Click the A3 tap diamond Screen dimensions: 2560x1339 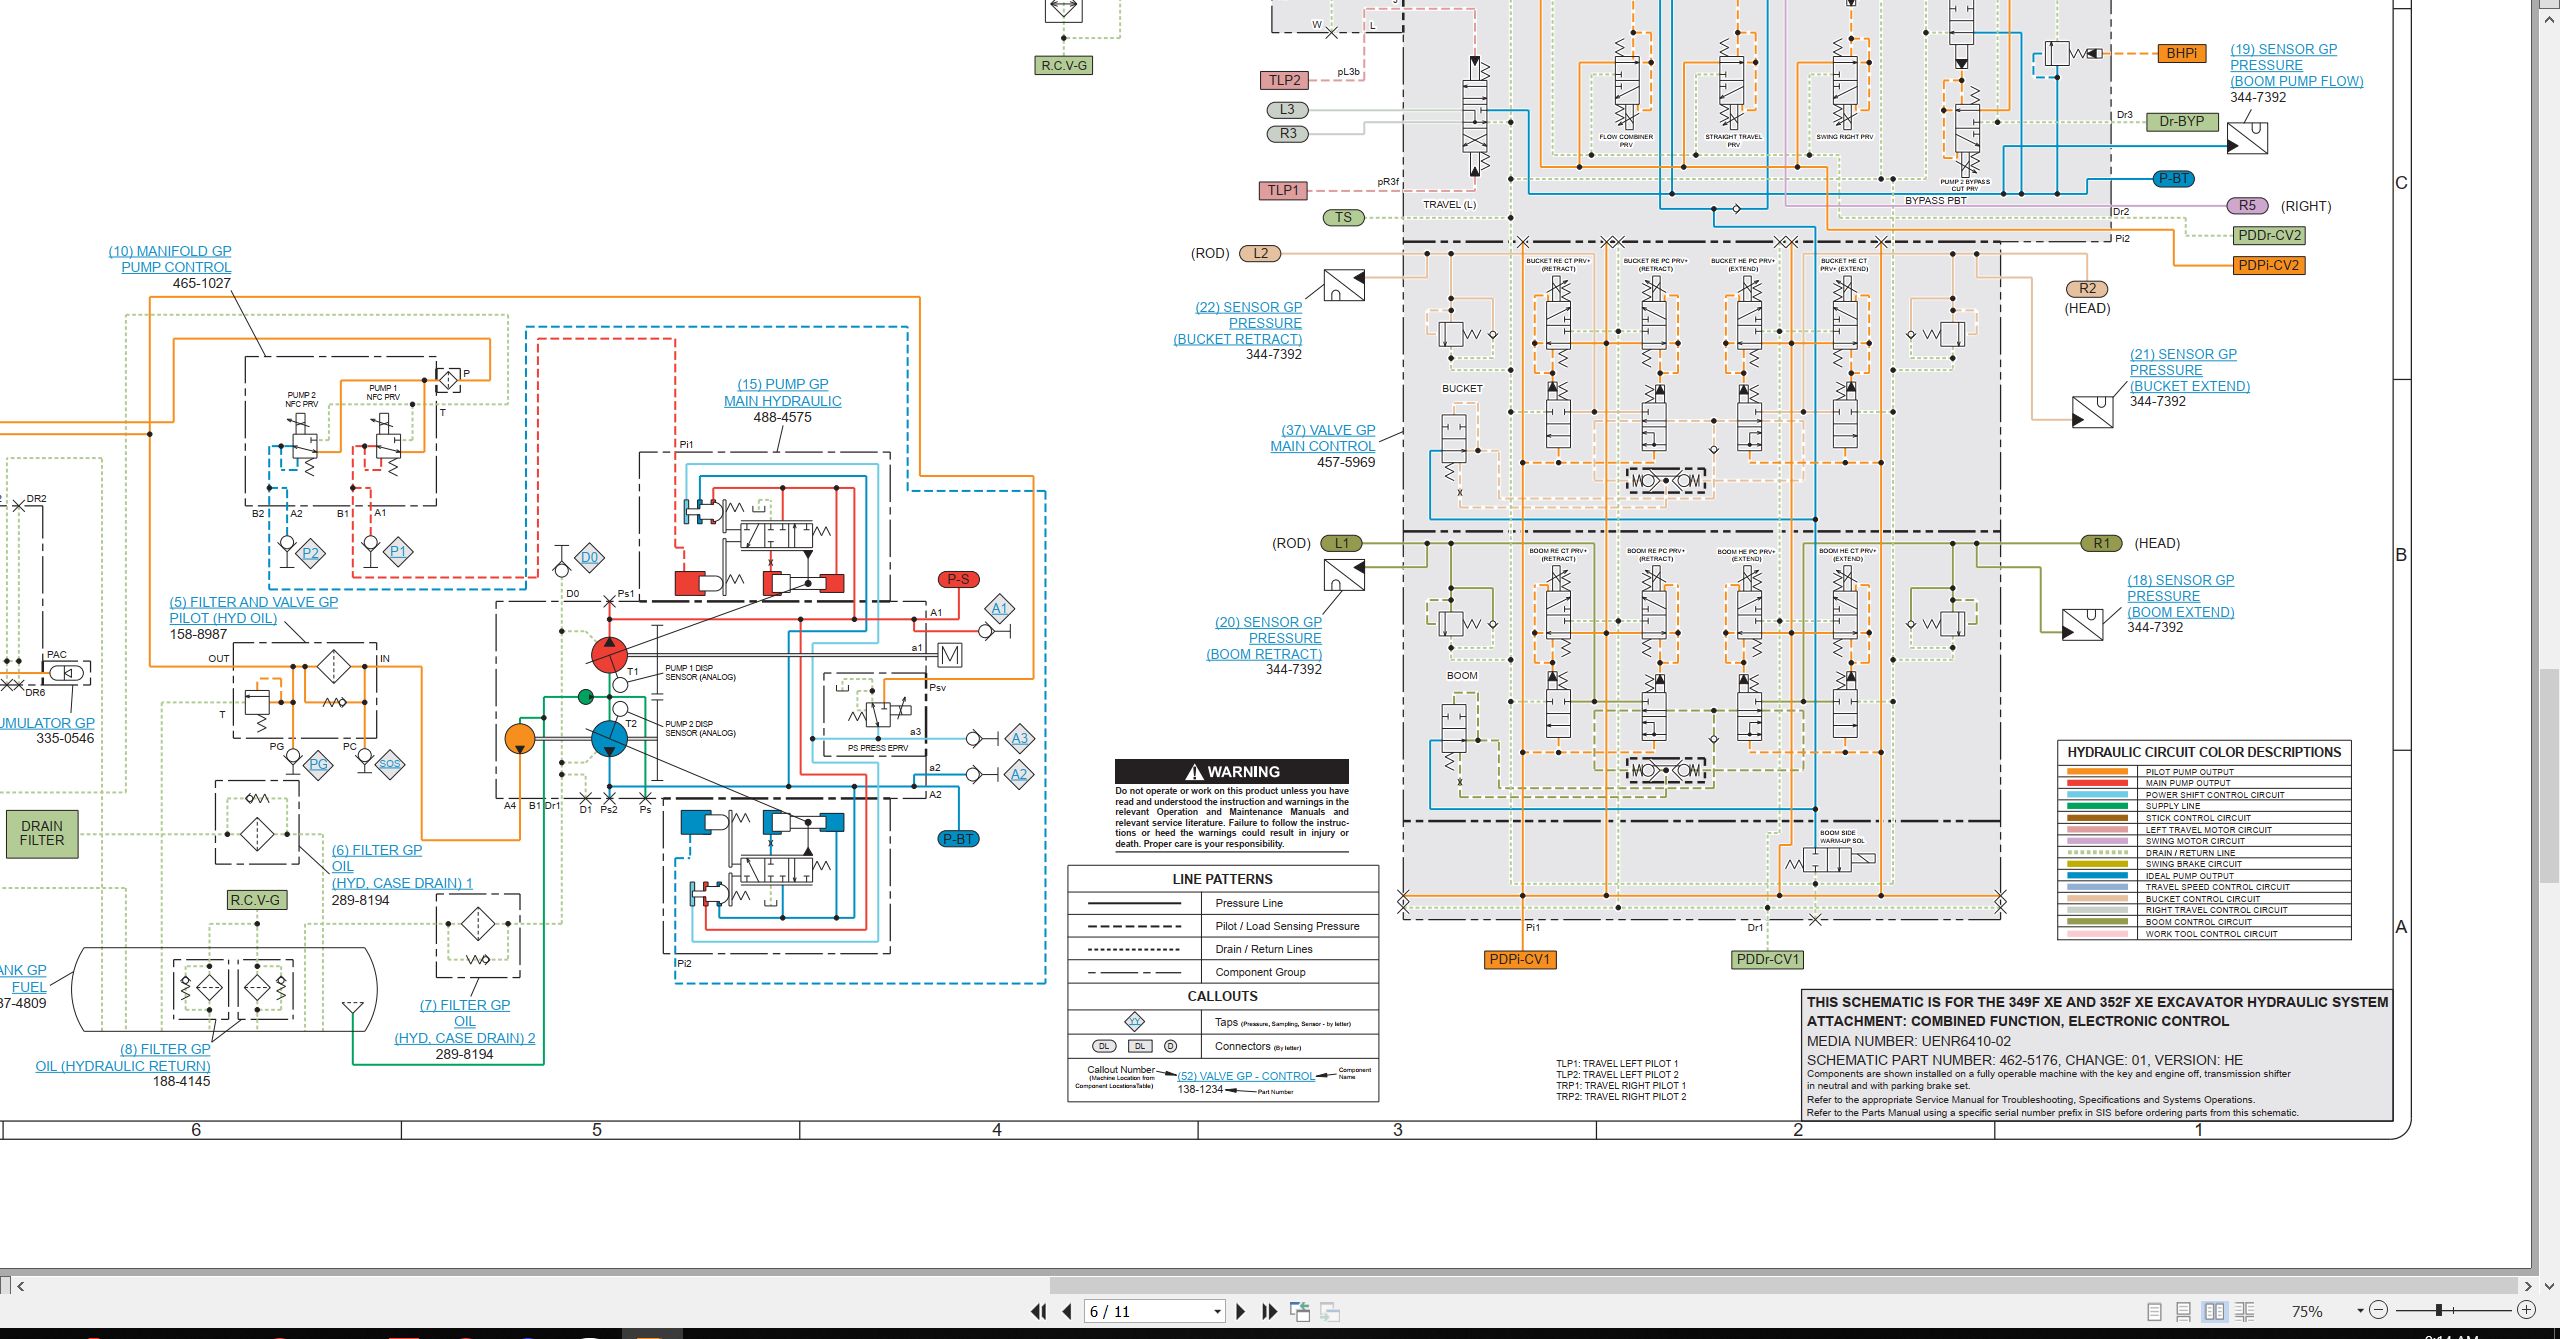click(1019, 739)
